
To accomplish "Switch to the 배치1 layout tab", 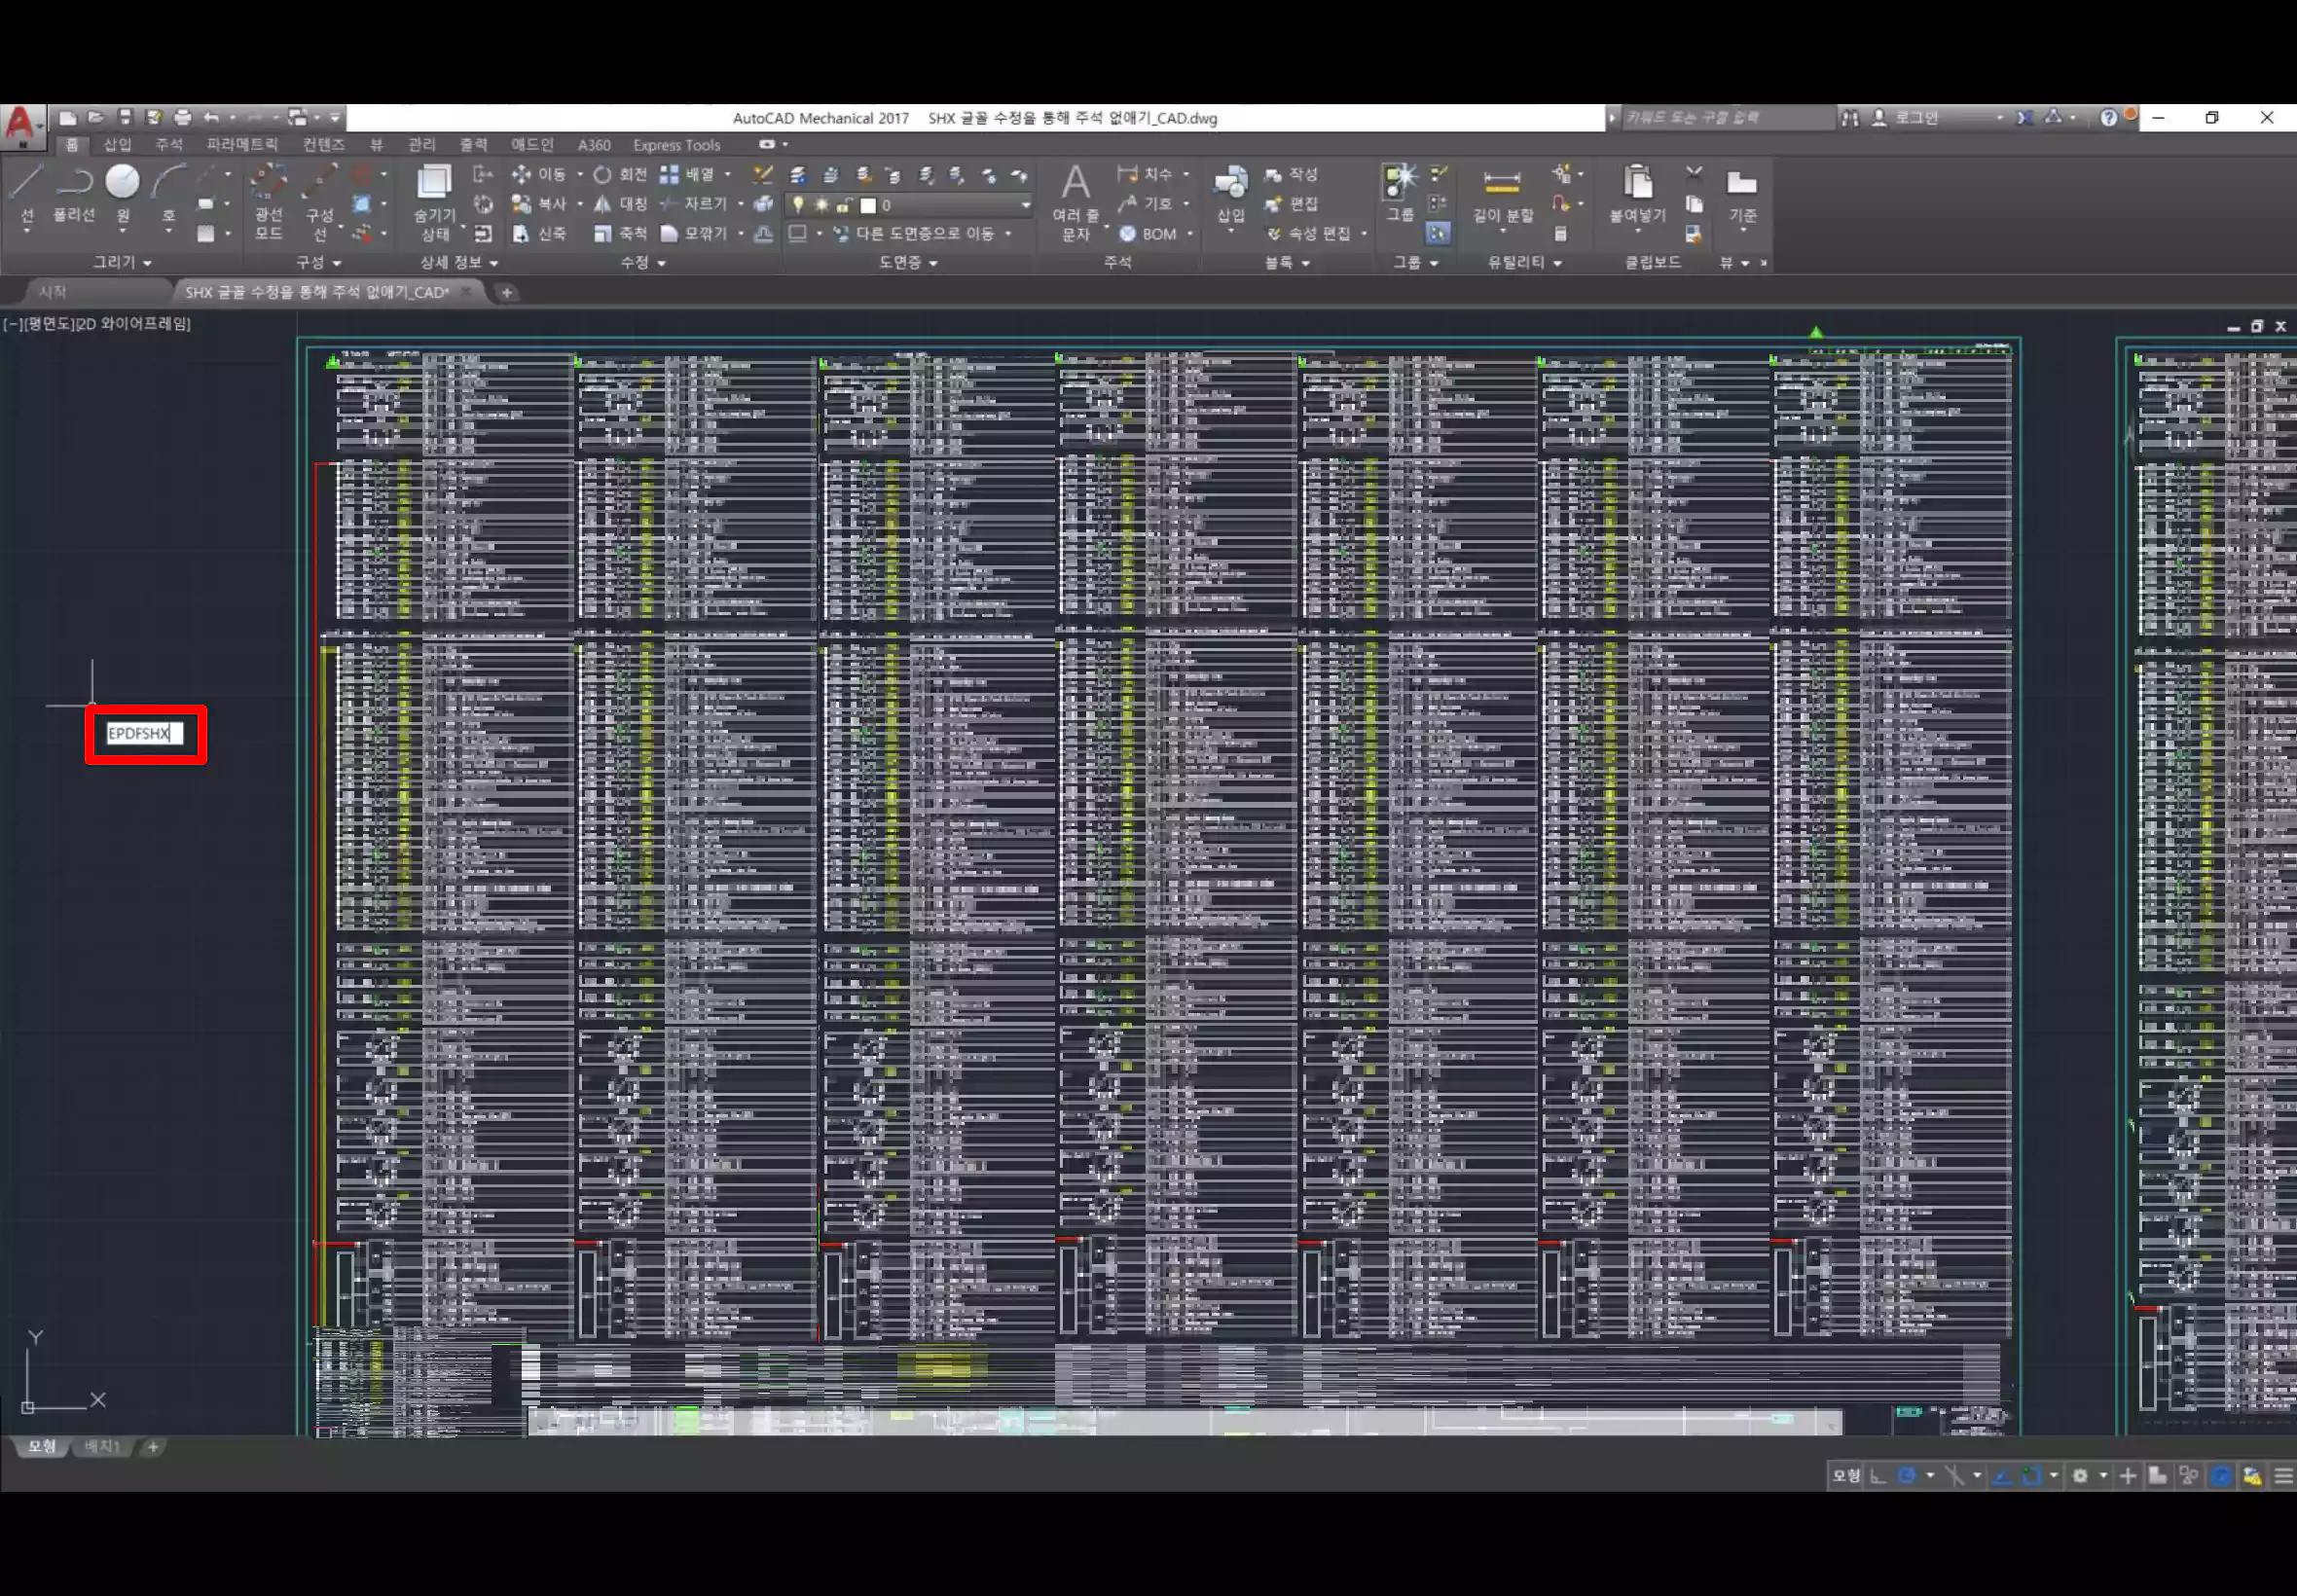I will 101,1447.
